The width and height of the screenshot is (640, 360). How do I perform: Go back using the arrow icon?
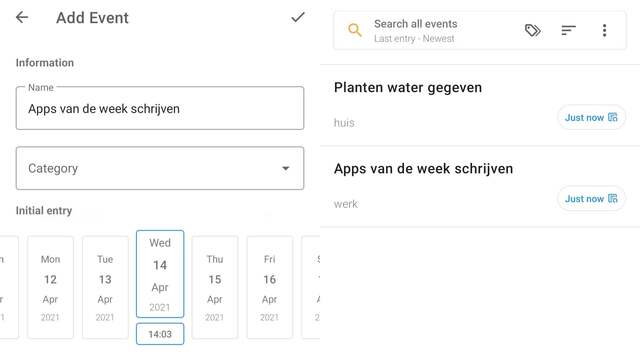pyautogui.click(x=22, y=17)
